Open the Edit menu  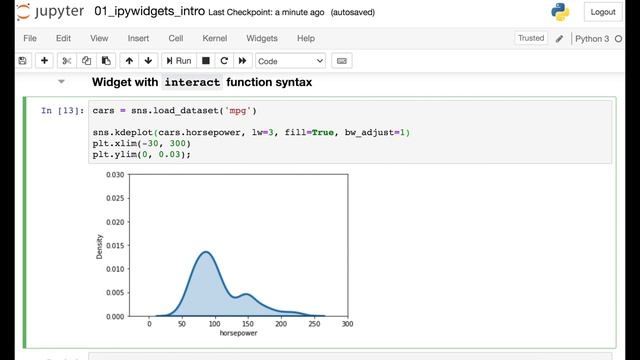pyautogui.click(x=63, y=38)
